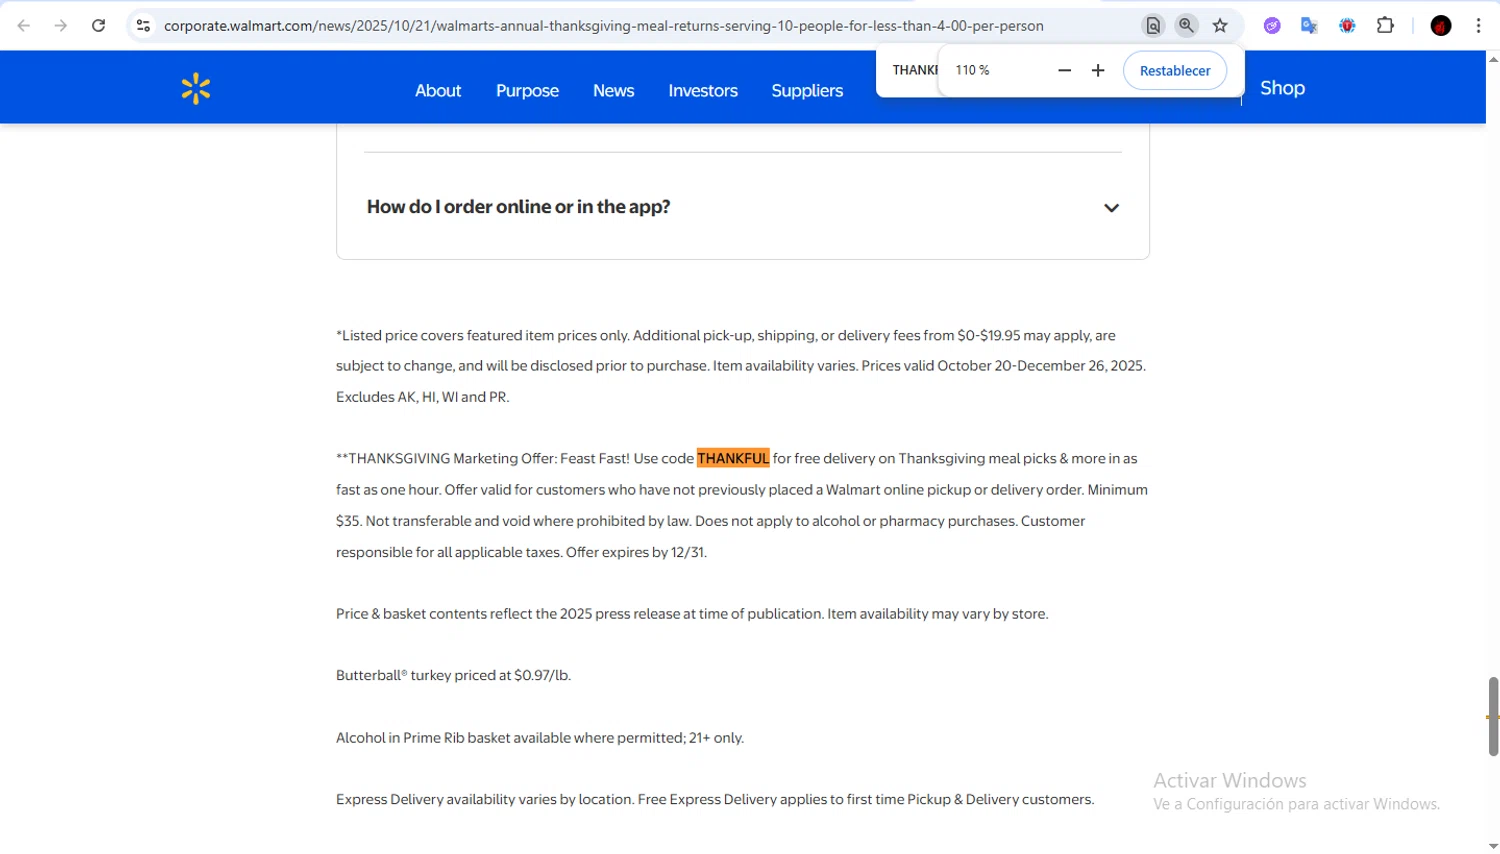This screenshot has height=854, width=1500.
Task: Click the scrollbar up arrow
Action: coord(1493,59)
